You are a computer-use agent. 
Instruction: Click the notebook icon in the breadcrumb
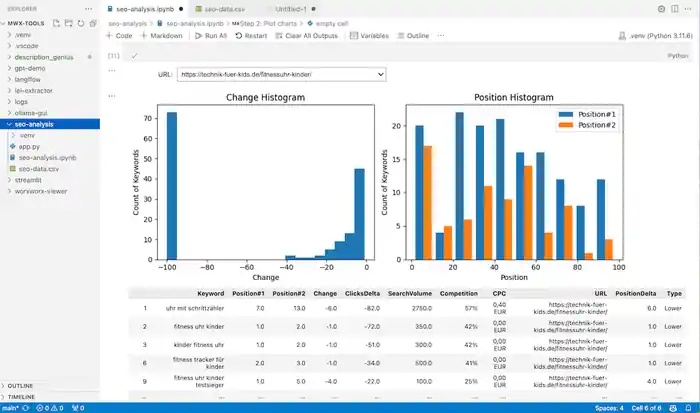click(160, 23)
